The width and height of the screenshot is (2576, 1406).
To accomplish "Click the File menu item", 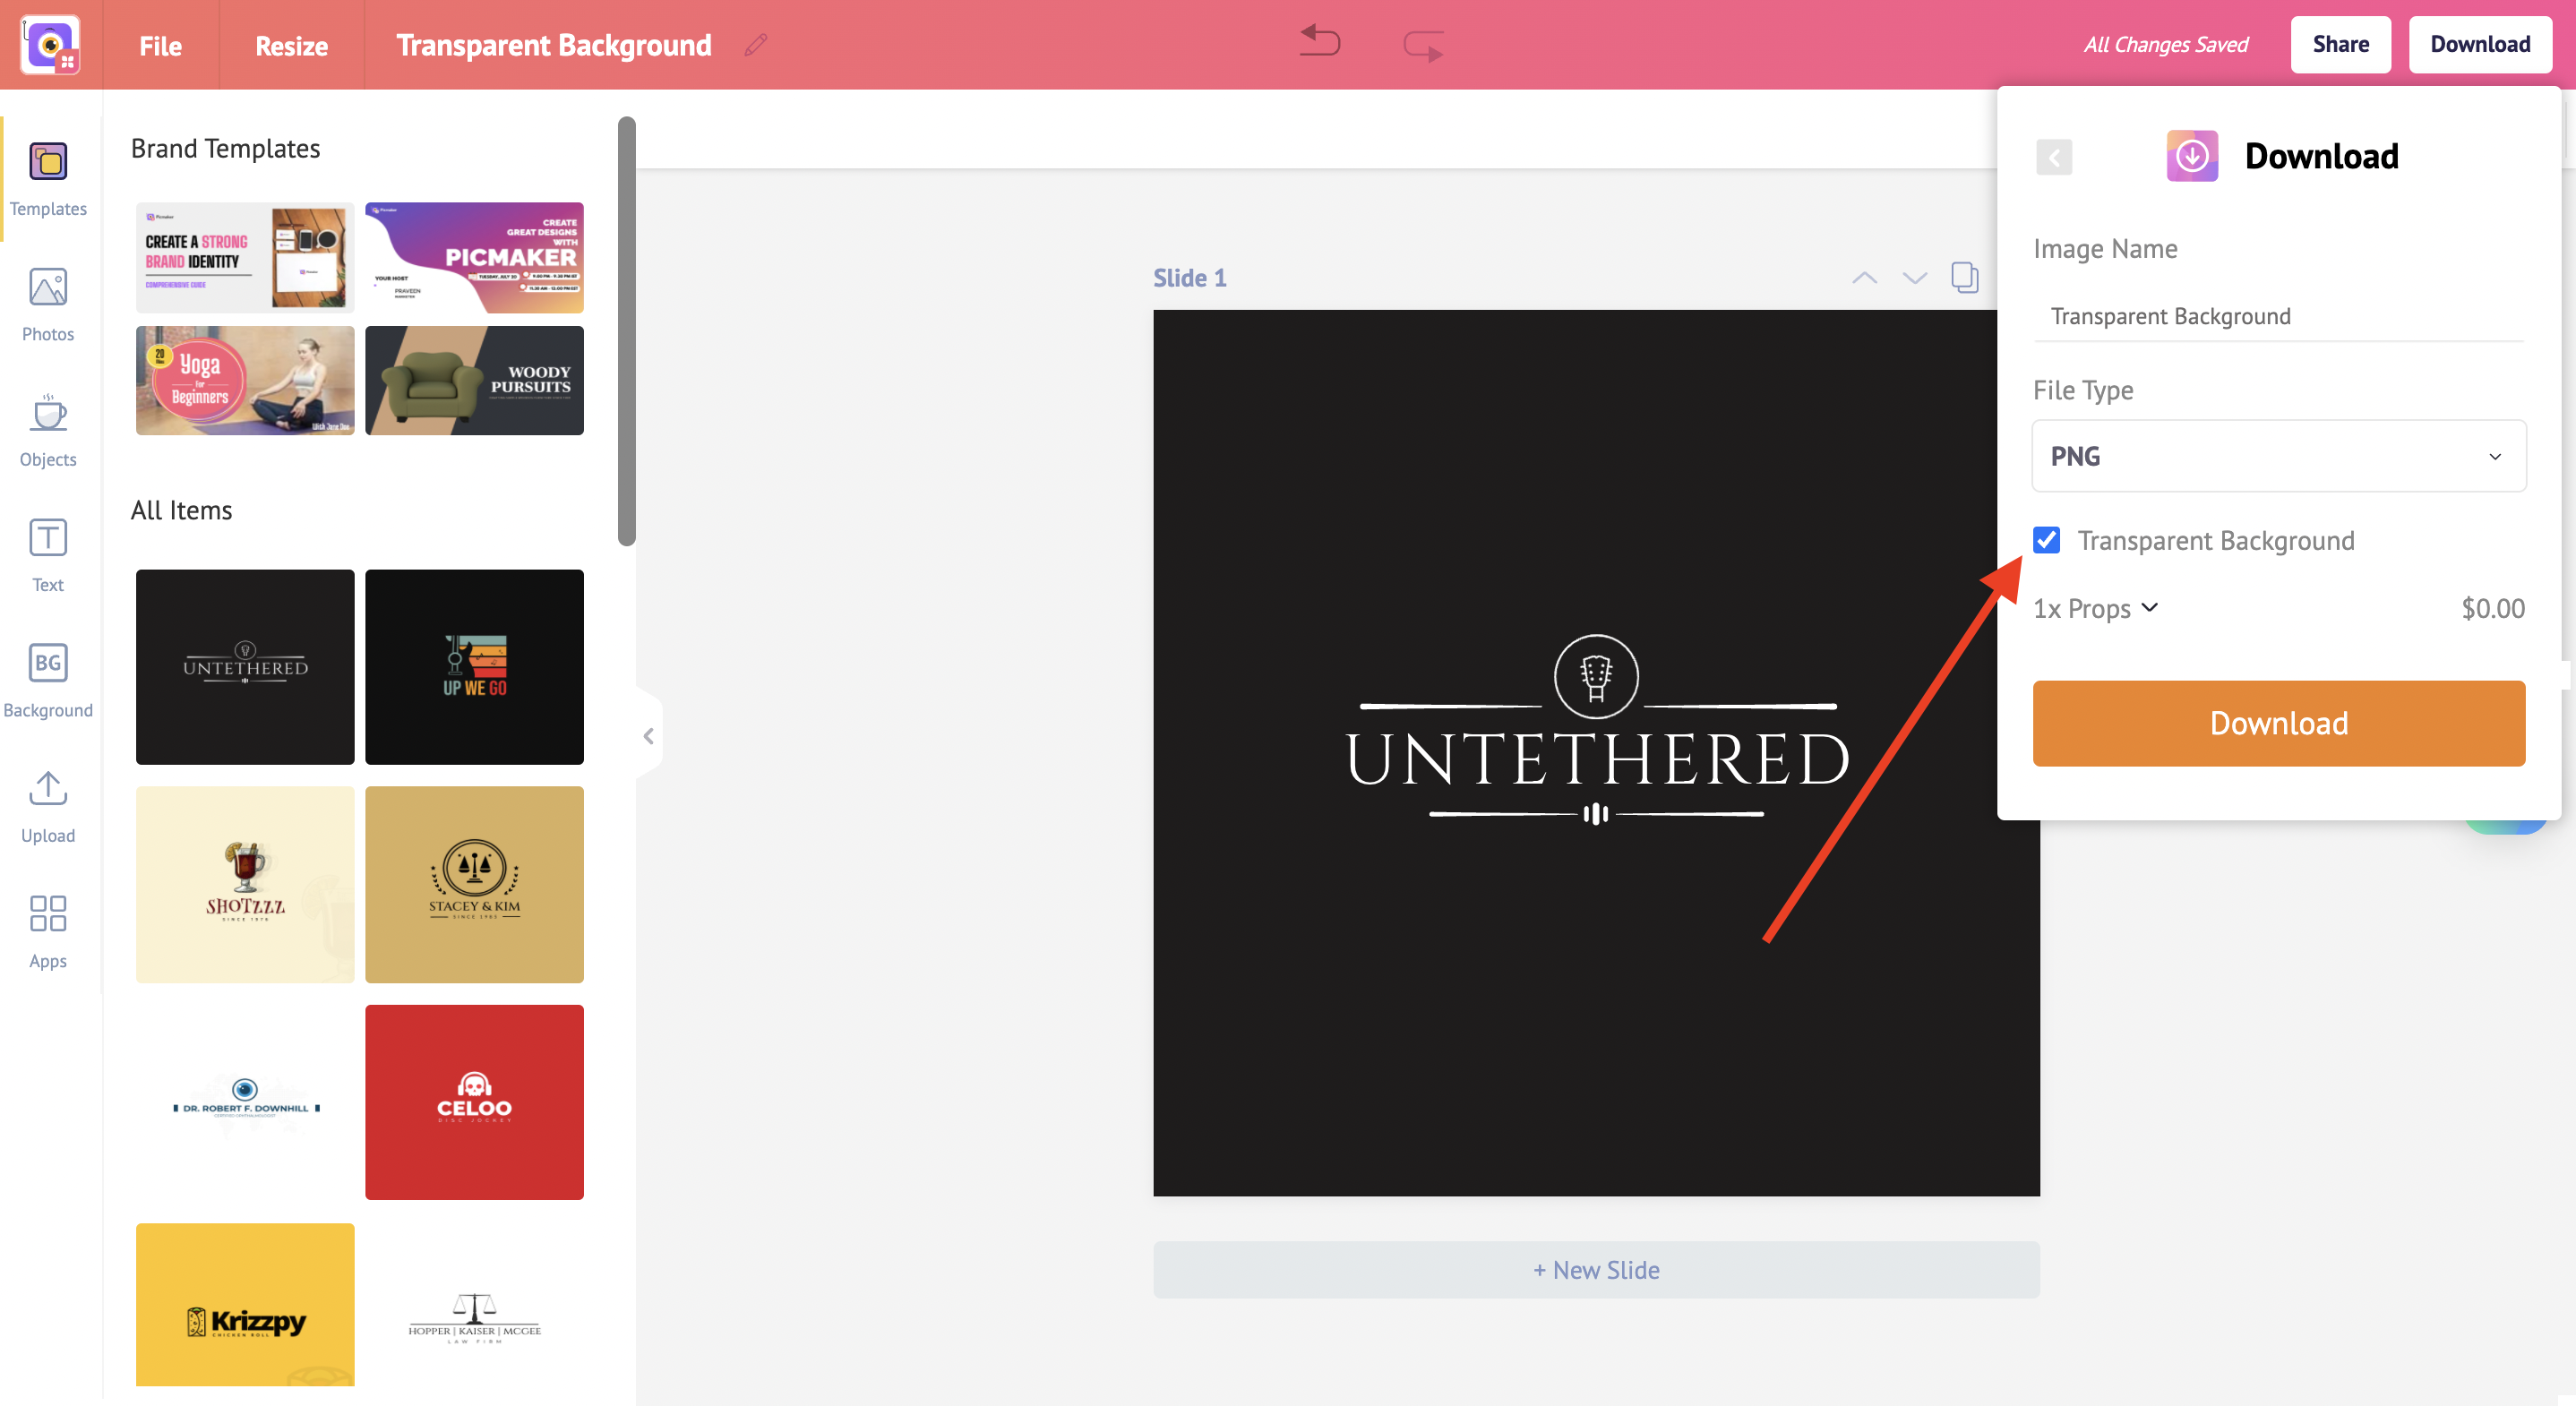I will point(159,45).
